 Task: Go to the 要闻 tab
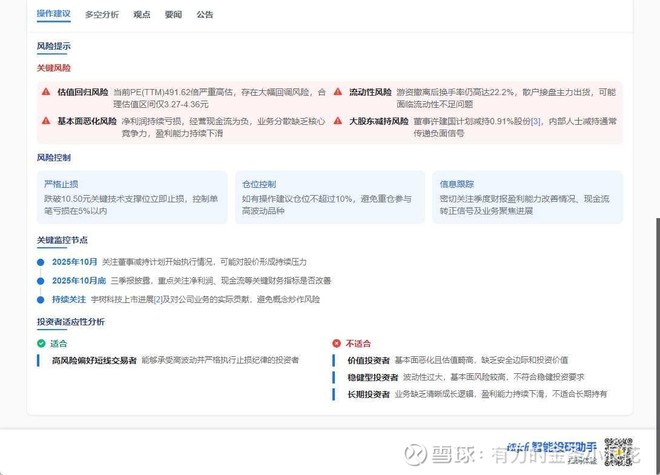[173, 15]
